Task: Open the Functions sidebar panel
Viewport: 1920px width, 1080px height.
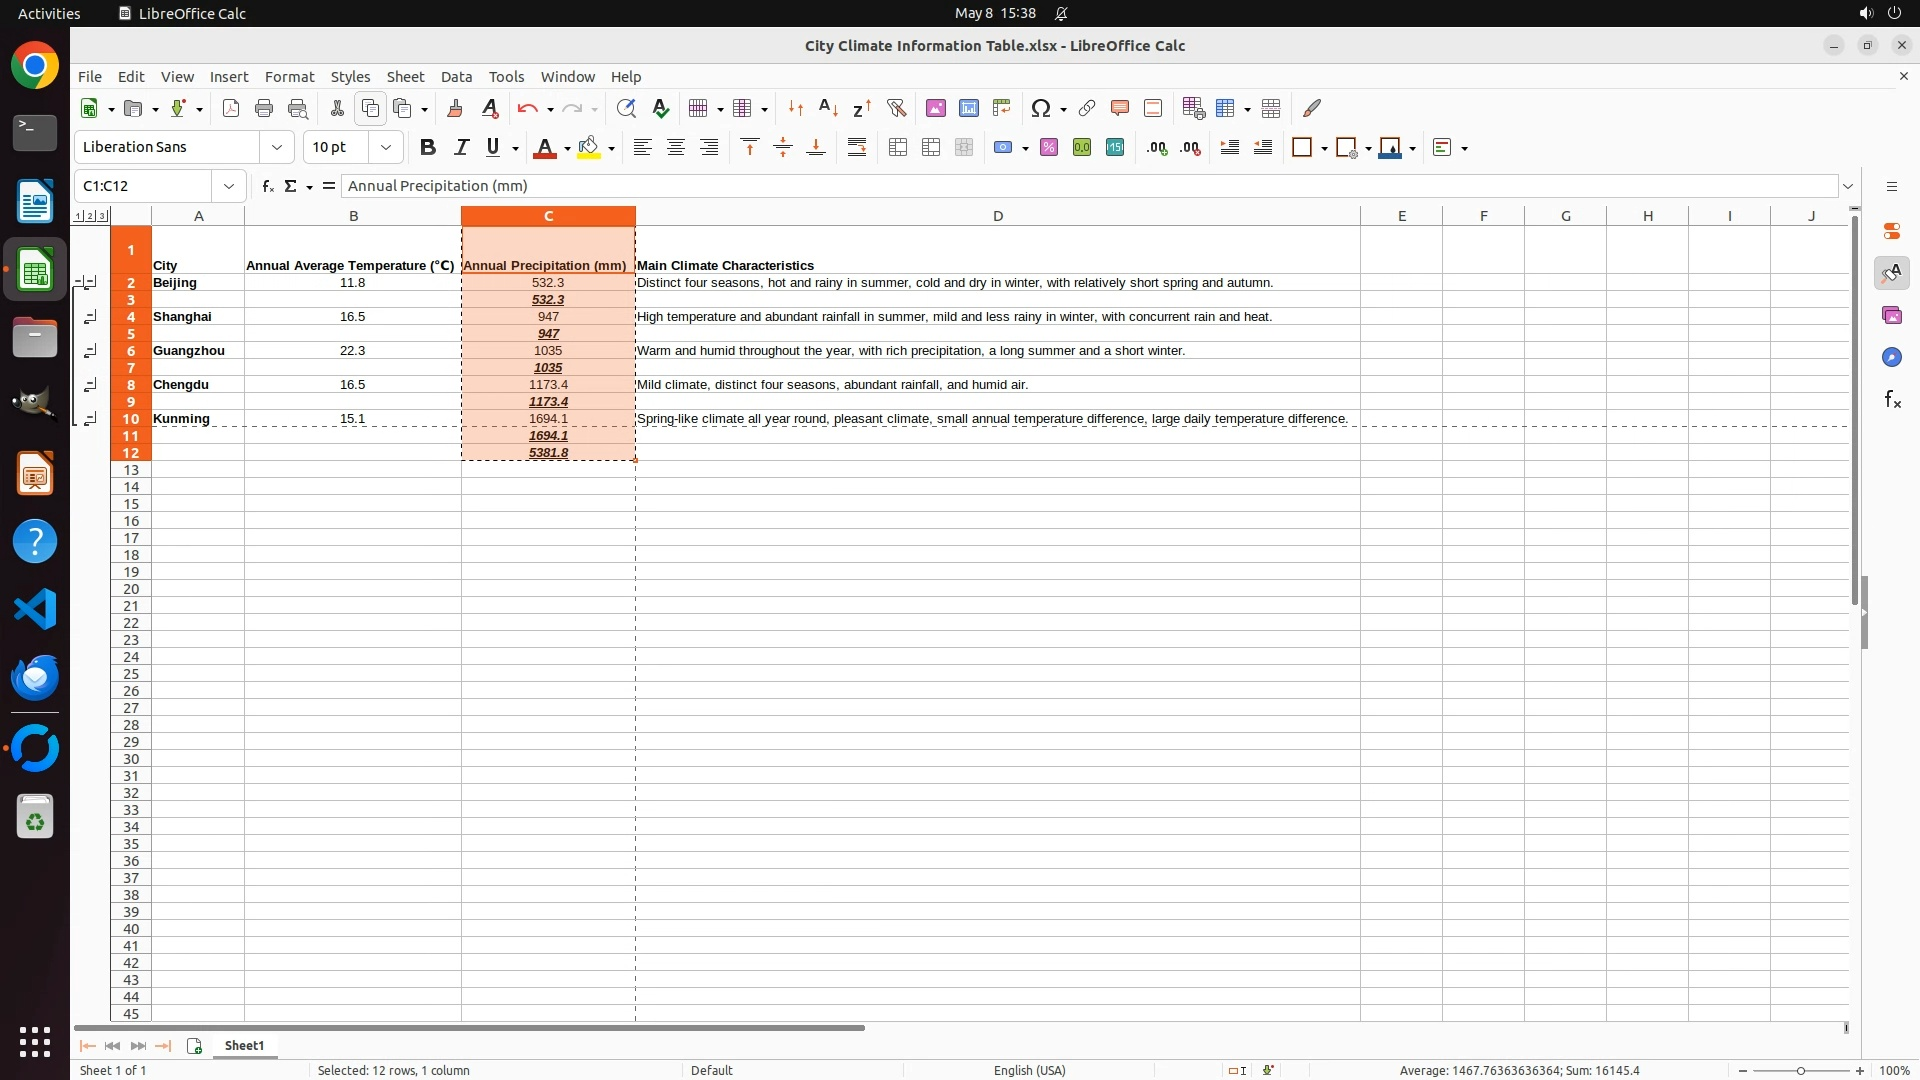Action: pyautogui.click(x=1892, y=400)
